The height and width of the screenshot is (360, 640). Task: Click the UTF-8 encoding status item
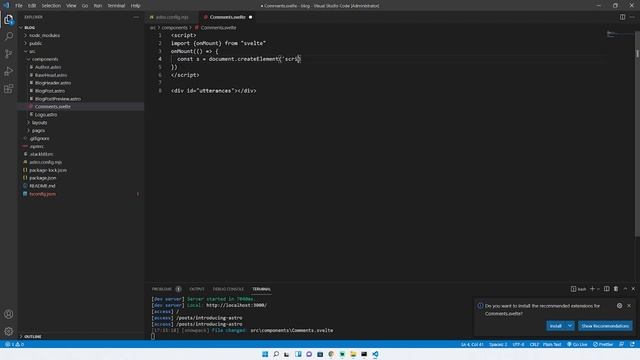coord(518,344)
